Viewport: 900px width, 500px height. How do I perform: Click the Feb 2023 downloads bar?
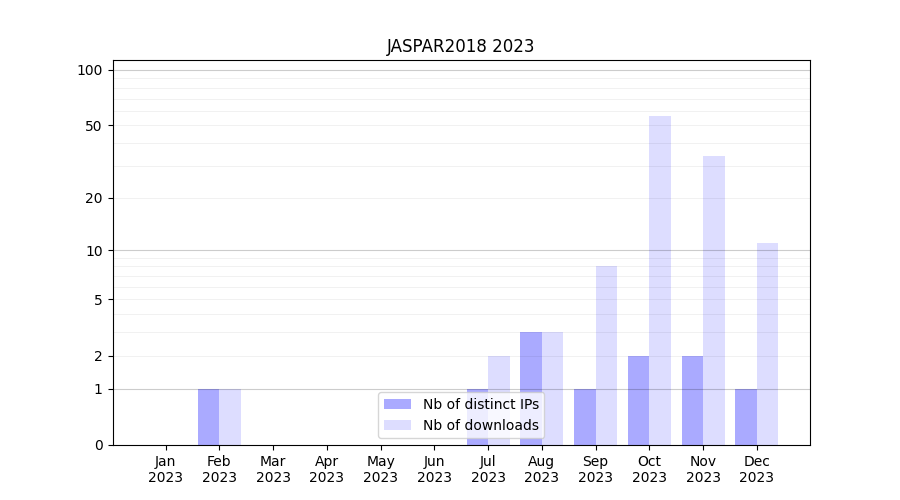[230, 417]
